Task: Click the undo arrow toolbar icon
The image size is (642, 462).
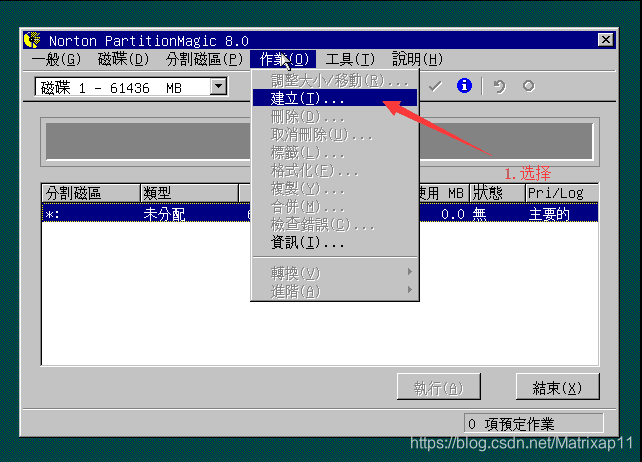Action: click(499, 86)
